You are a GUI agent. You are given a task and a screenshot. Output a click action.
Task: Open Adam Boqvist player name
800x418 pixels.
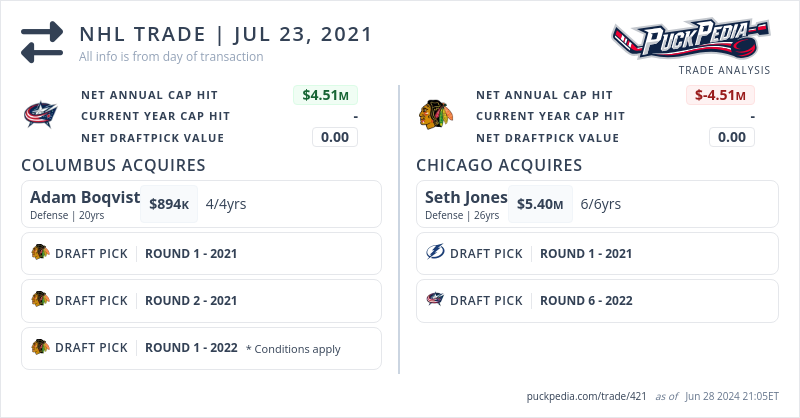tap(85, 197)
